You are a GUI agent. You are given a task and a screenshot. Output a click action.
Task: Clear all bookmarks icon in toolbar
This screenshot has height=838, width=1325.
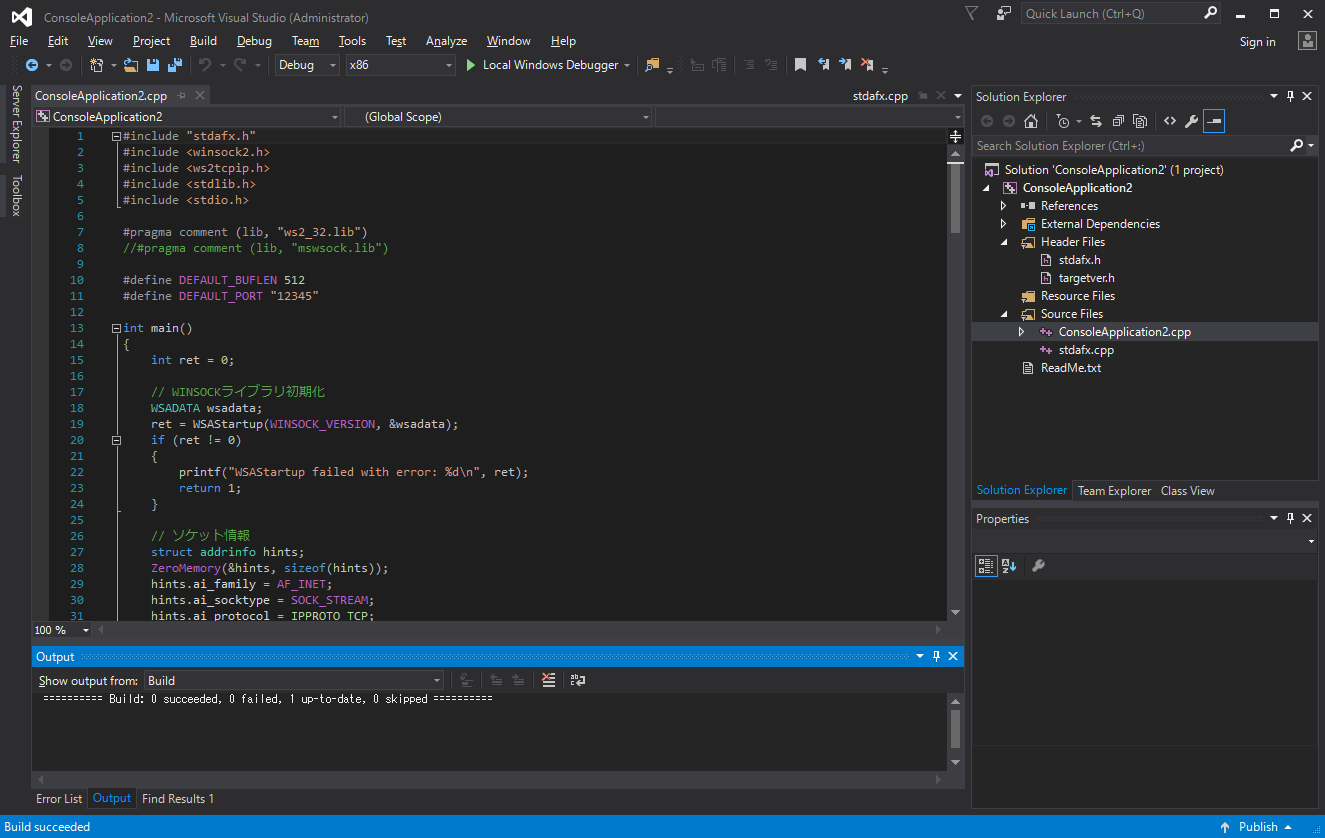point(867,65)
